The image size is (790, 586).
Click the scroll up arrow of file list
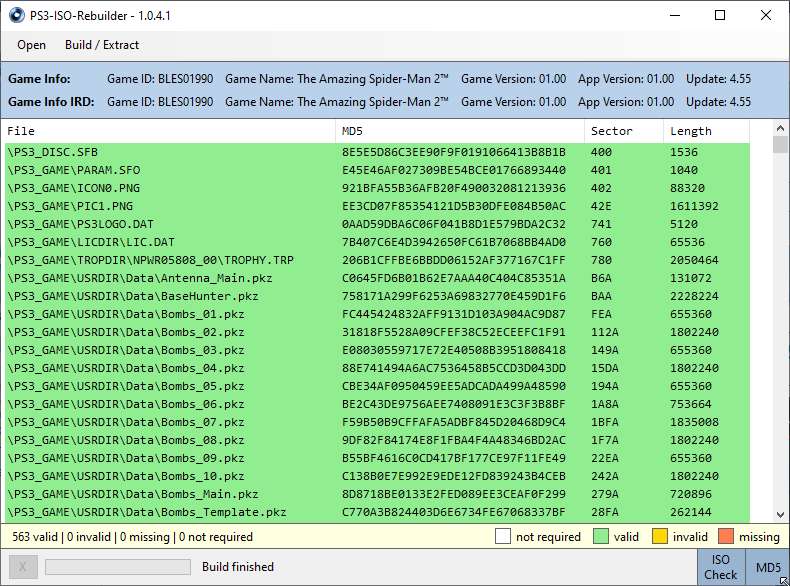point(780,128)
